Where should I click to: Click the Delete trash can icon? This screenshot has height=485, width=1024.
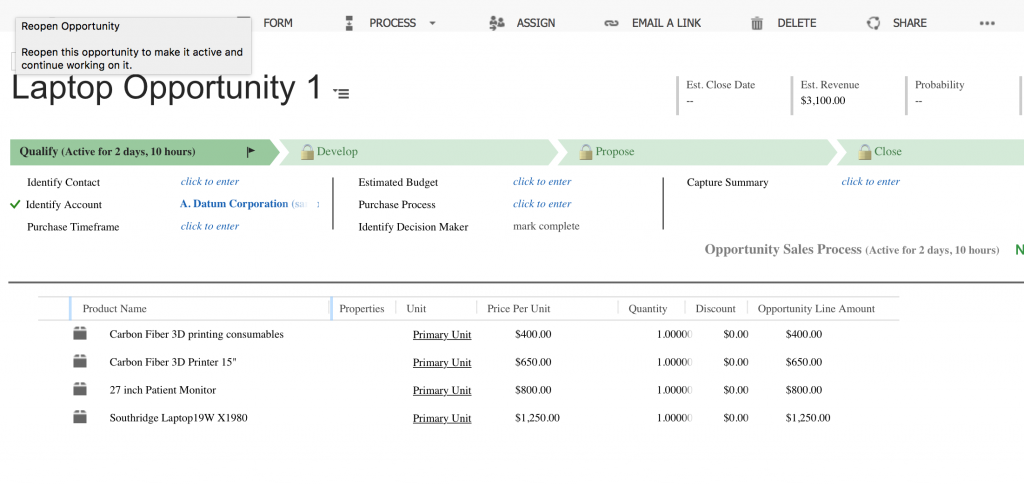[757, 23]
